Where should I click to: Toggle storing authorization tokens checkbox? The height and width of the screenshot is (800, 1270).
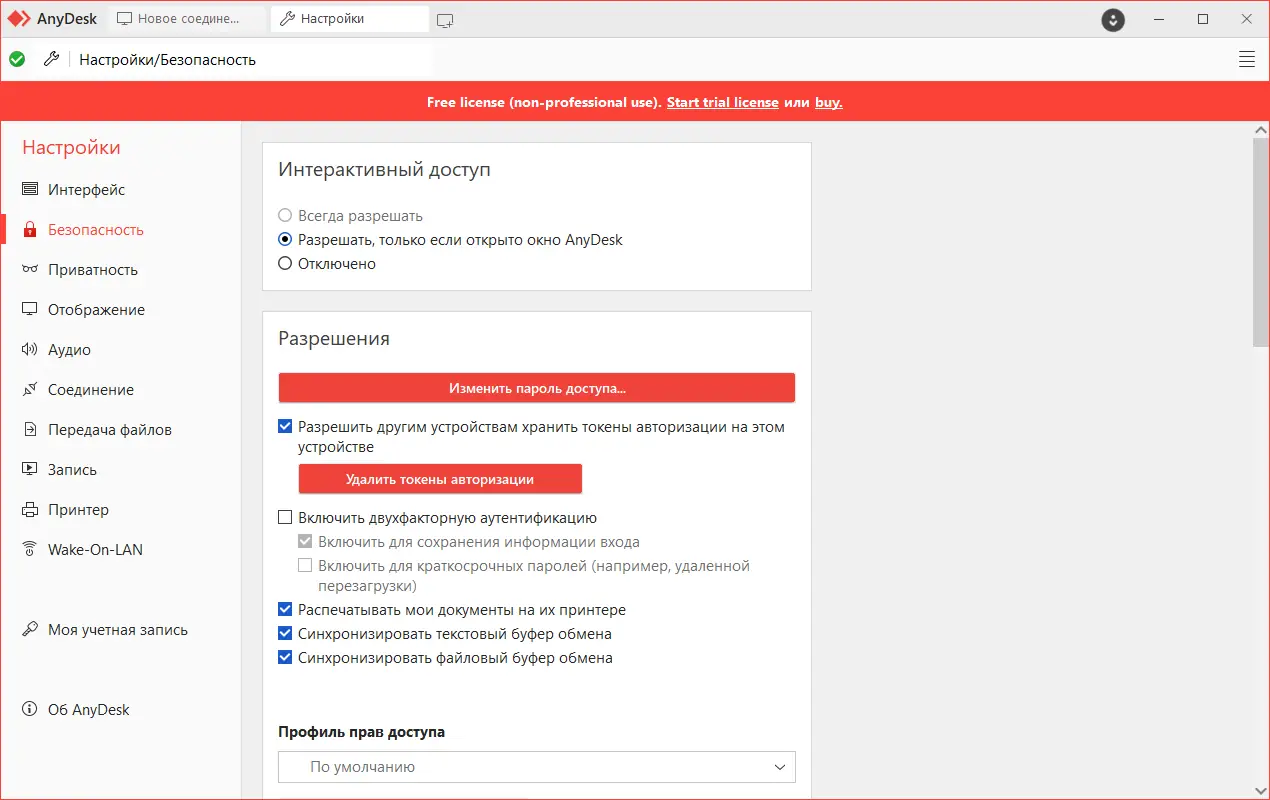pyautogui.click(x=285, y=426)
